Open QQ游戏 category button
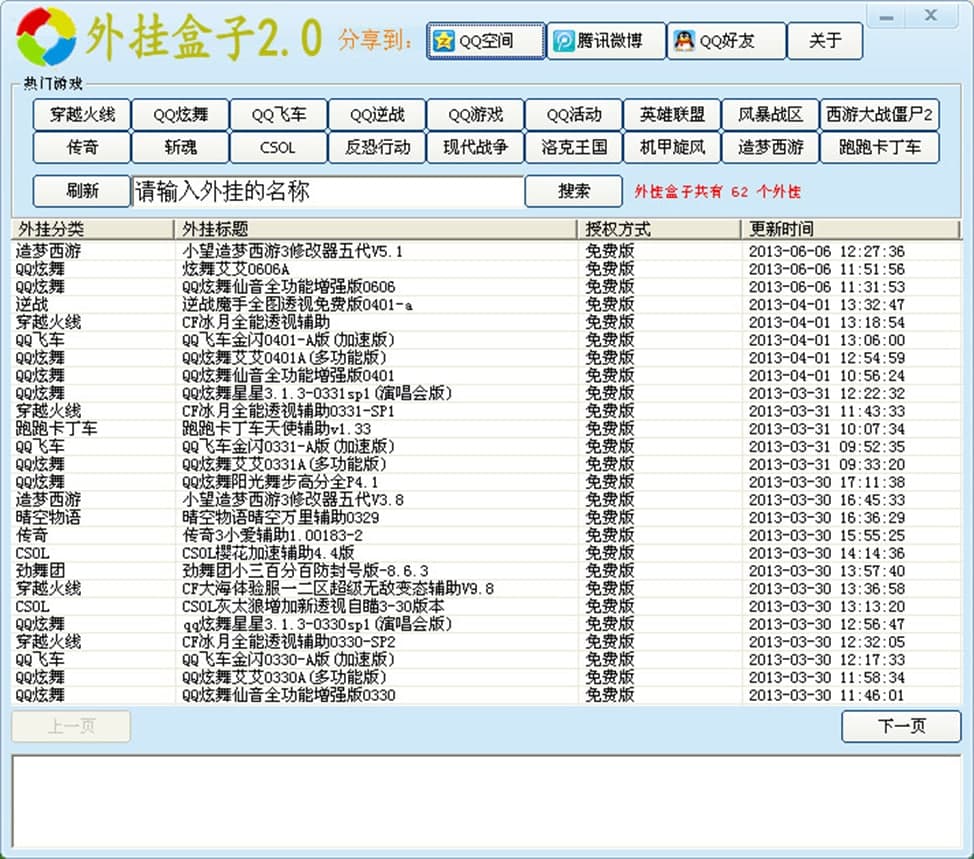The image size is (974, 859). pyautogui.click(x=475, y=114)
